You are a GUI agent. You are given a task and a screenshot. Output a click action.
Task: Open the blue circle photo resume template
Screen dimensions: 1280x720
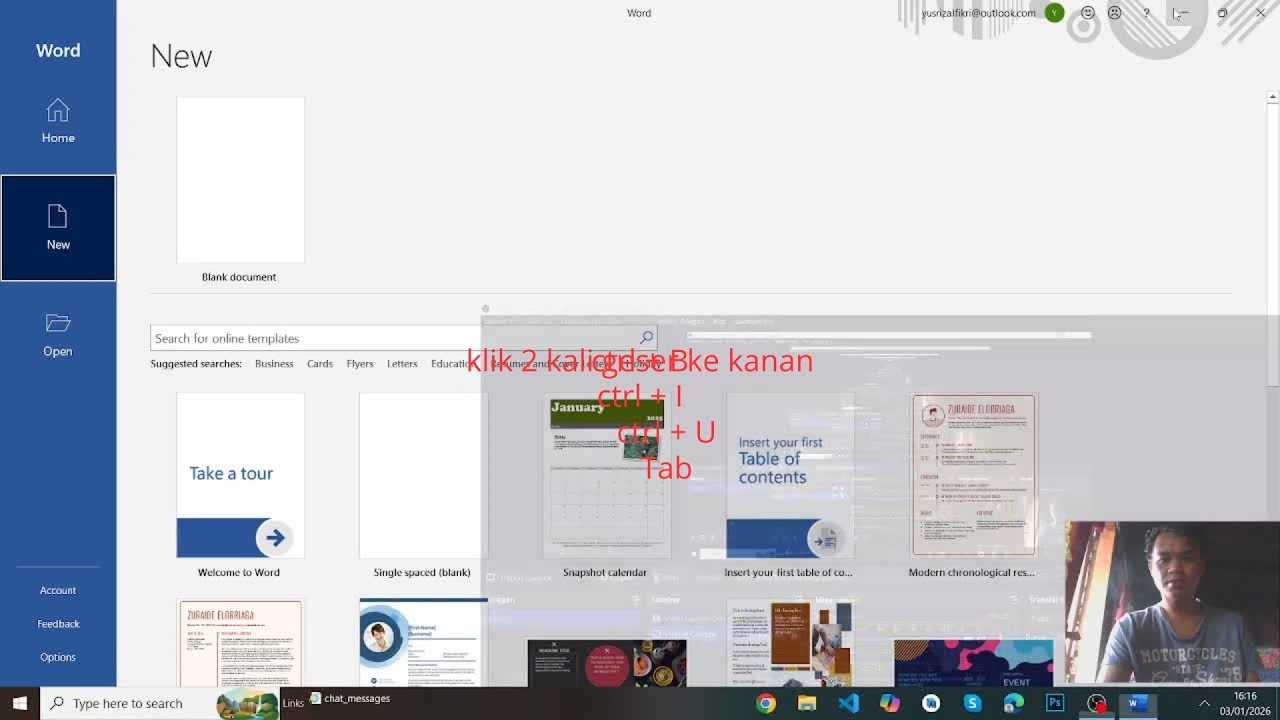(423, 643)
